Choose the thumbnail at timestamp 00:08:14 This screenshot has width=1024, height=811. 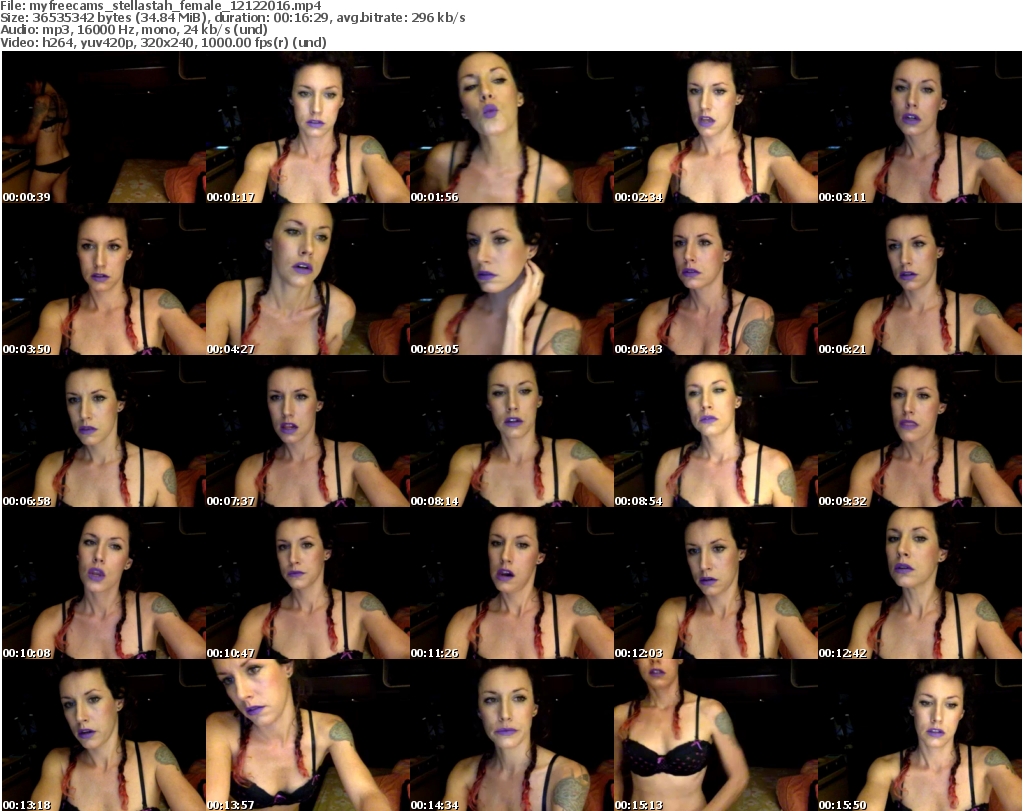(x=511, y=432)
